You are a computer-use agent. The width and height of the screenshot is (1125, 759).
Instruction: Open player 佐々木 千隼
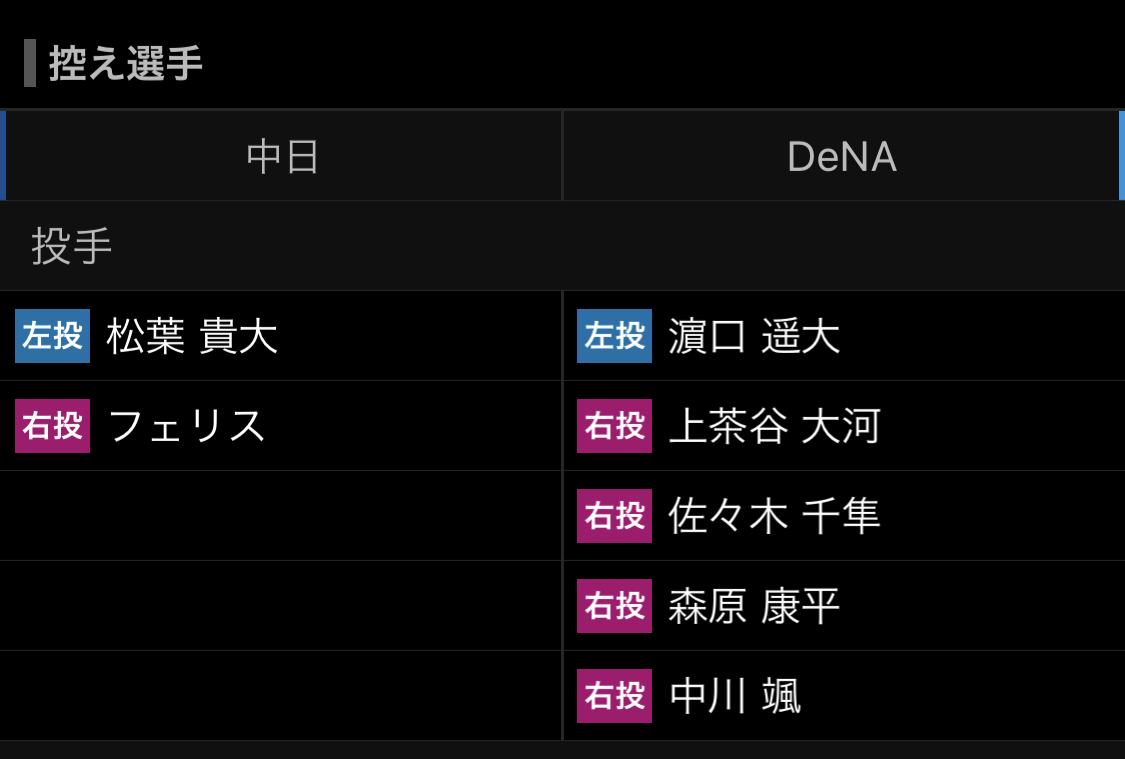(774, 516)
